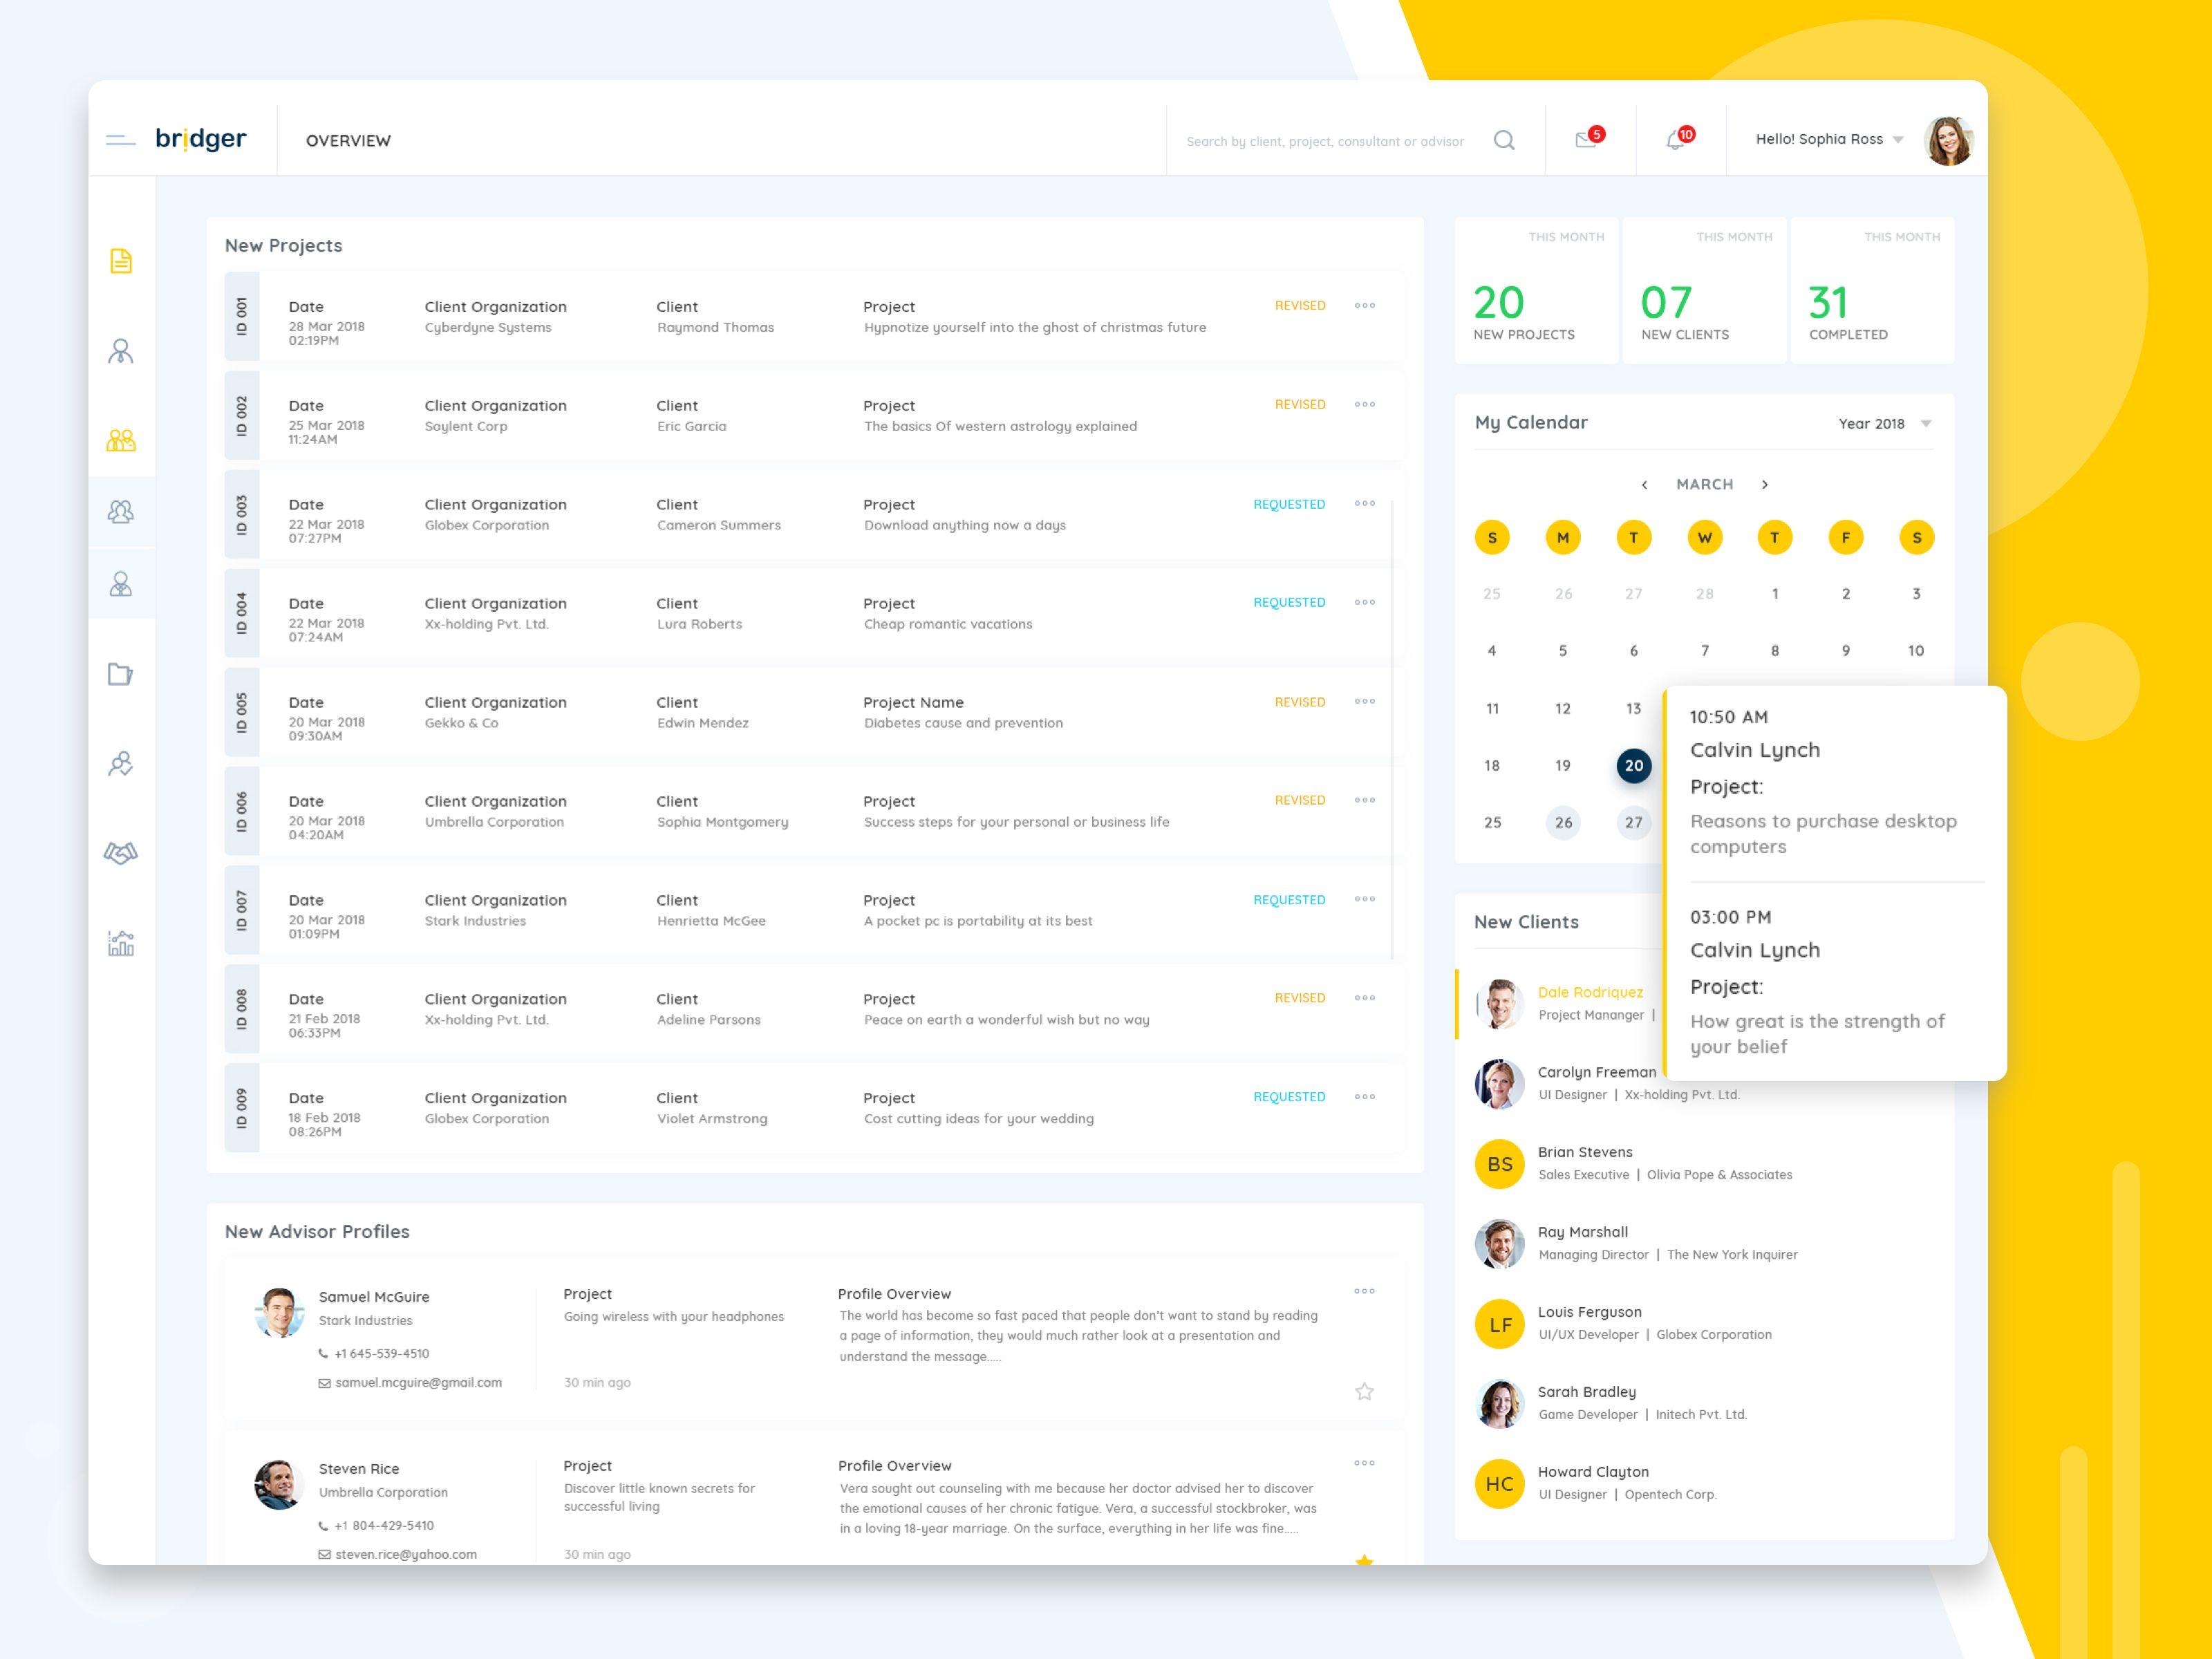Click the search by client, project field
Viewport: 2212px width, 1659px height.
[1325, 142]
